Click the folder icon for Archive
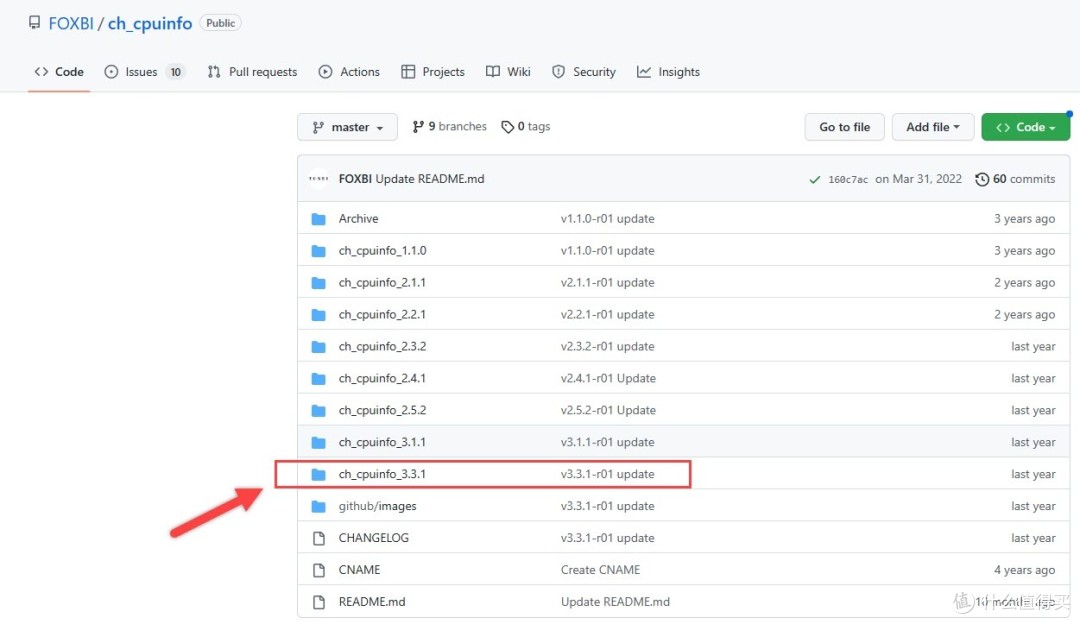 point(318,219)
